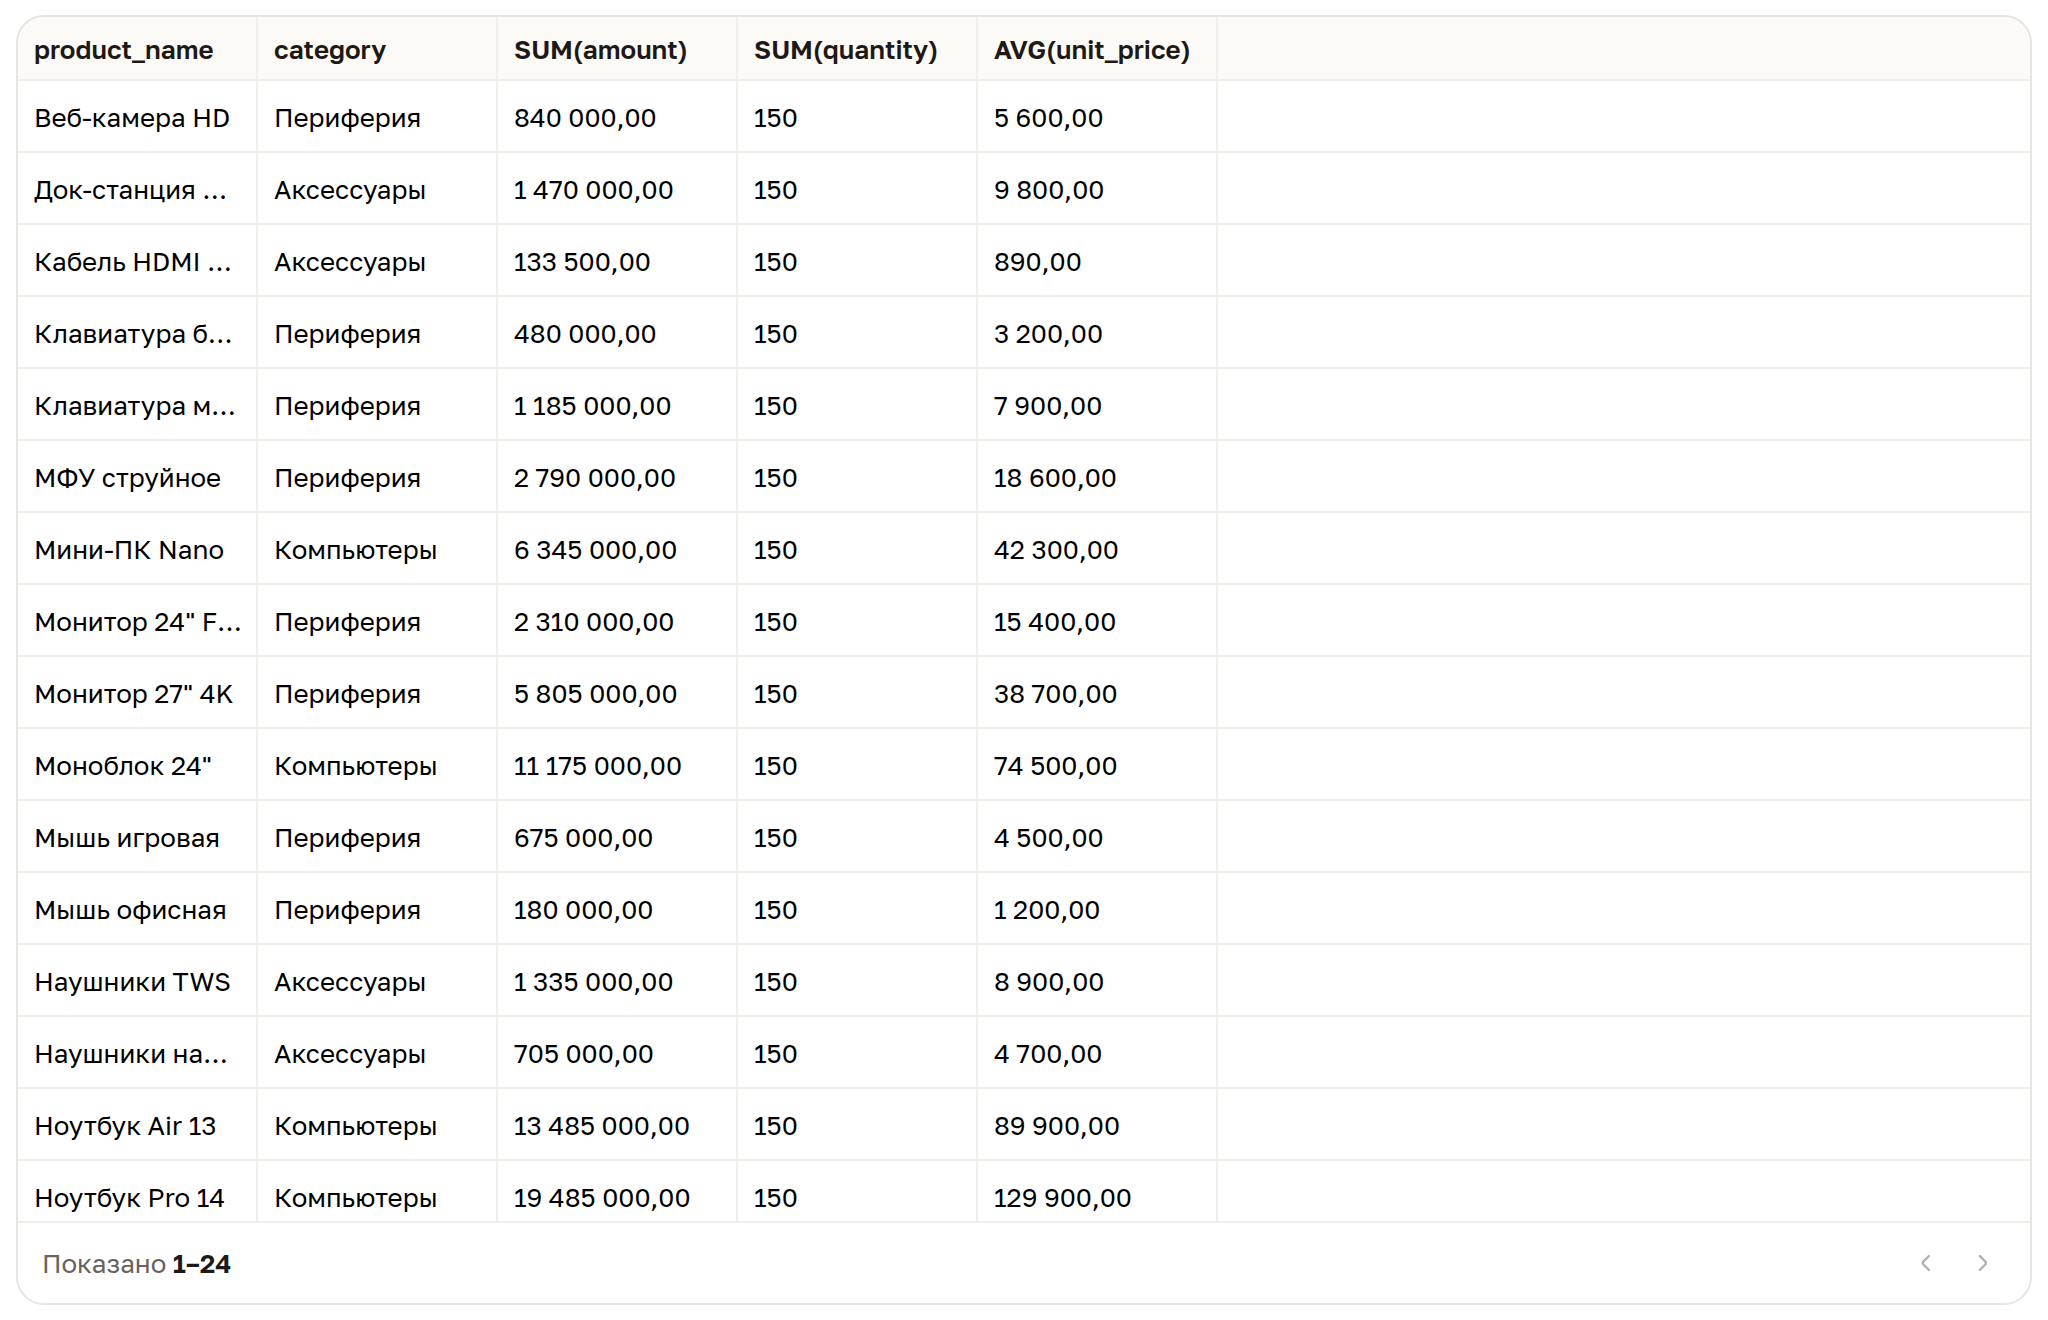Click the МФУ струйное product cell
The width and height of the screenshot is (2048, 1320).
point(137,477)
